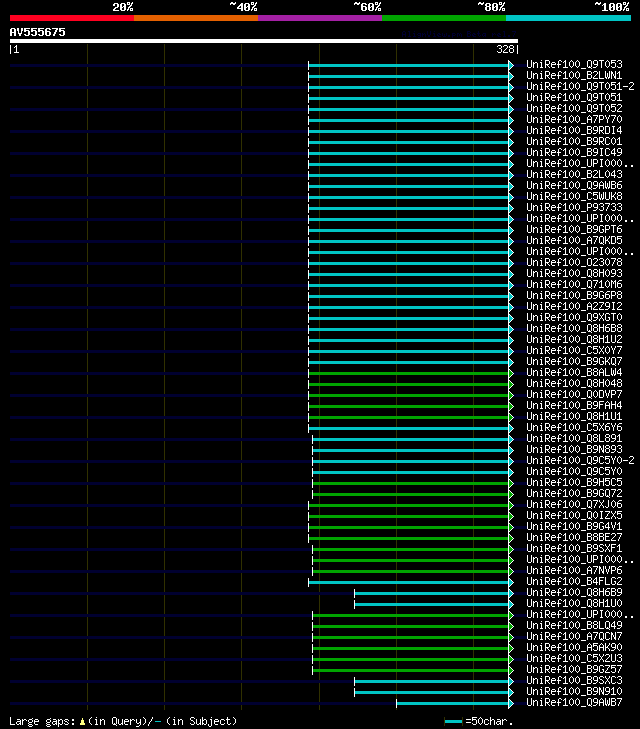Viewport: 640px width, 729px height.
Task: Click the UniRef100_B9H5C5 entry
Action: [x=574, y=483]
